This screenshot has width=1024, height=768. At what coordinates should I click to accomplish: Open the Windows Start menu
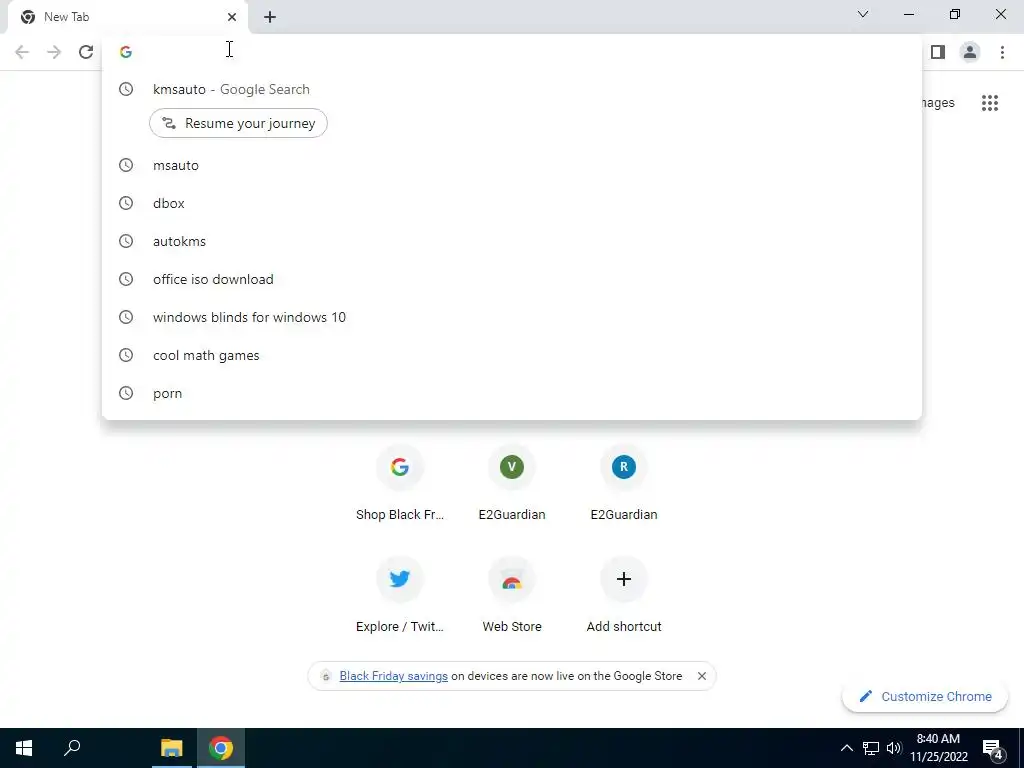pyautogui.click(x=24, y=748)
